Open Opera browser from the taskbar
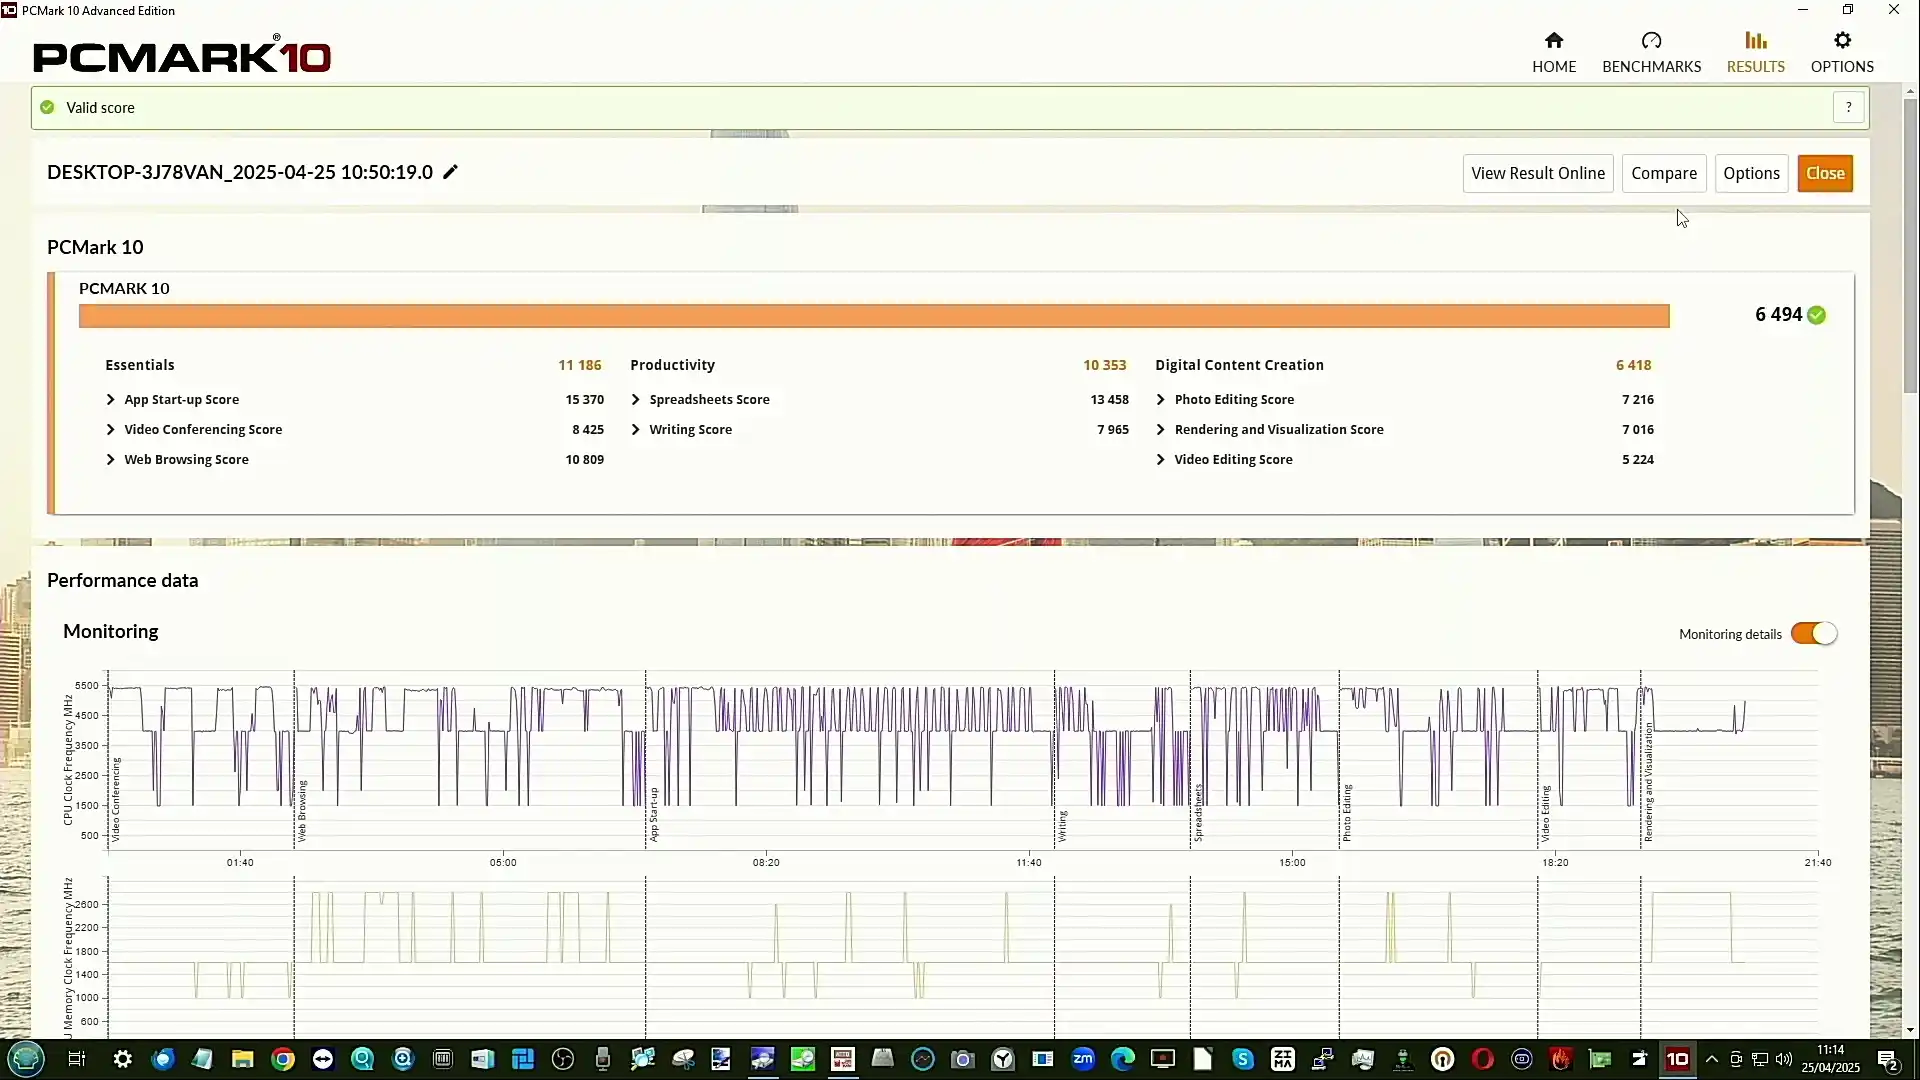This screenshot has width=1920, height=1080. coord(1482,1059)
